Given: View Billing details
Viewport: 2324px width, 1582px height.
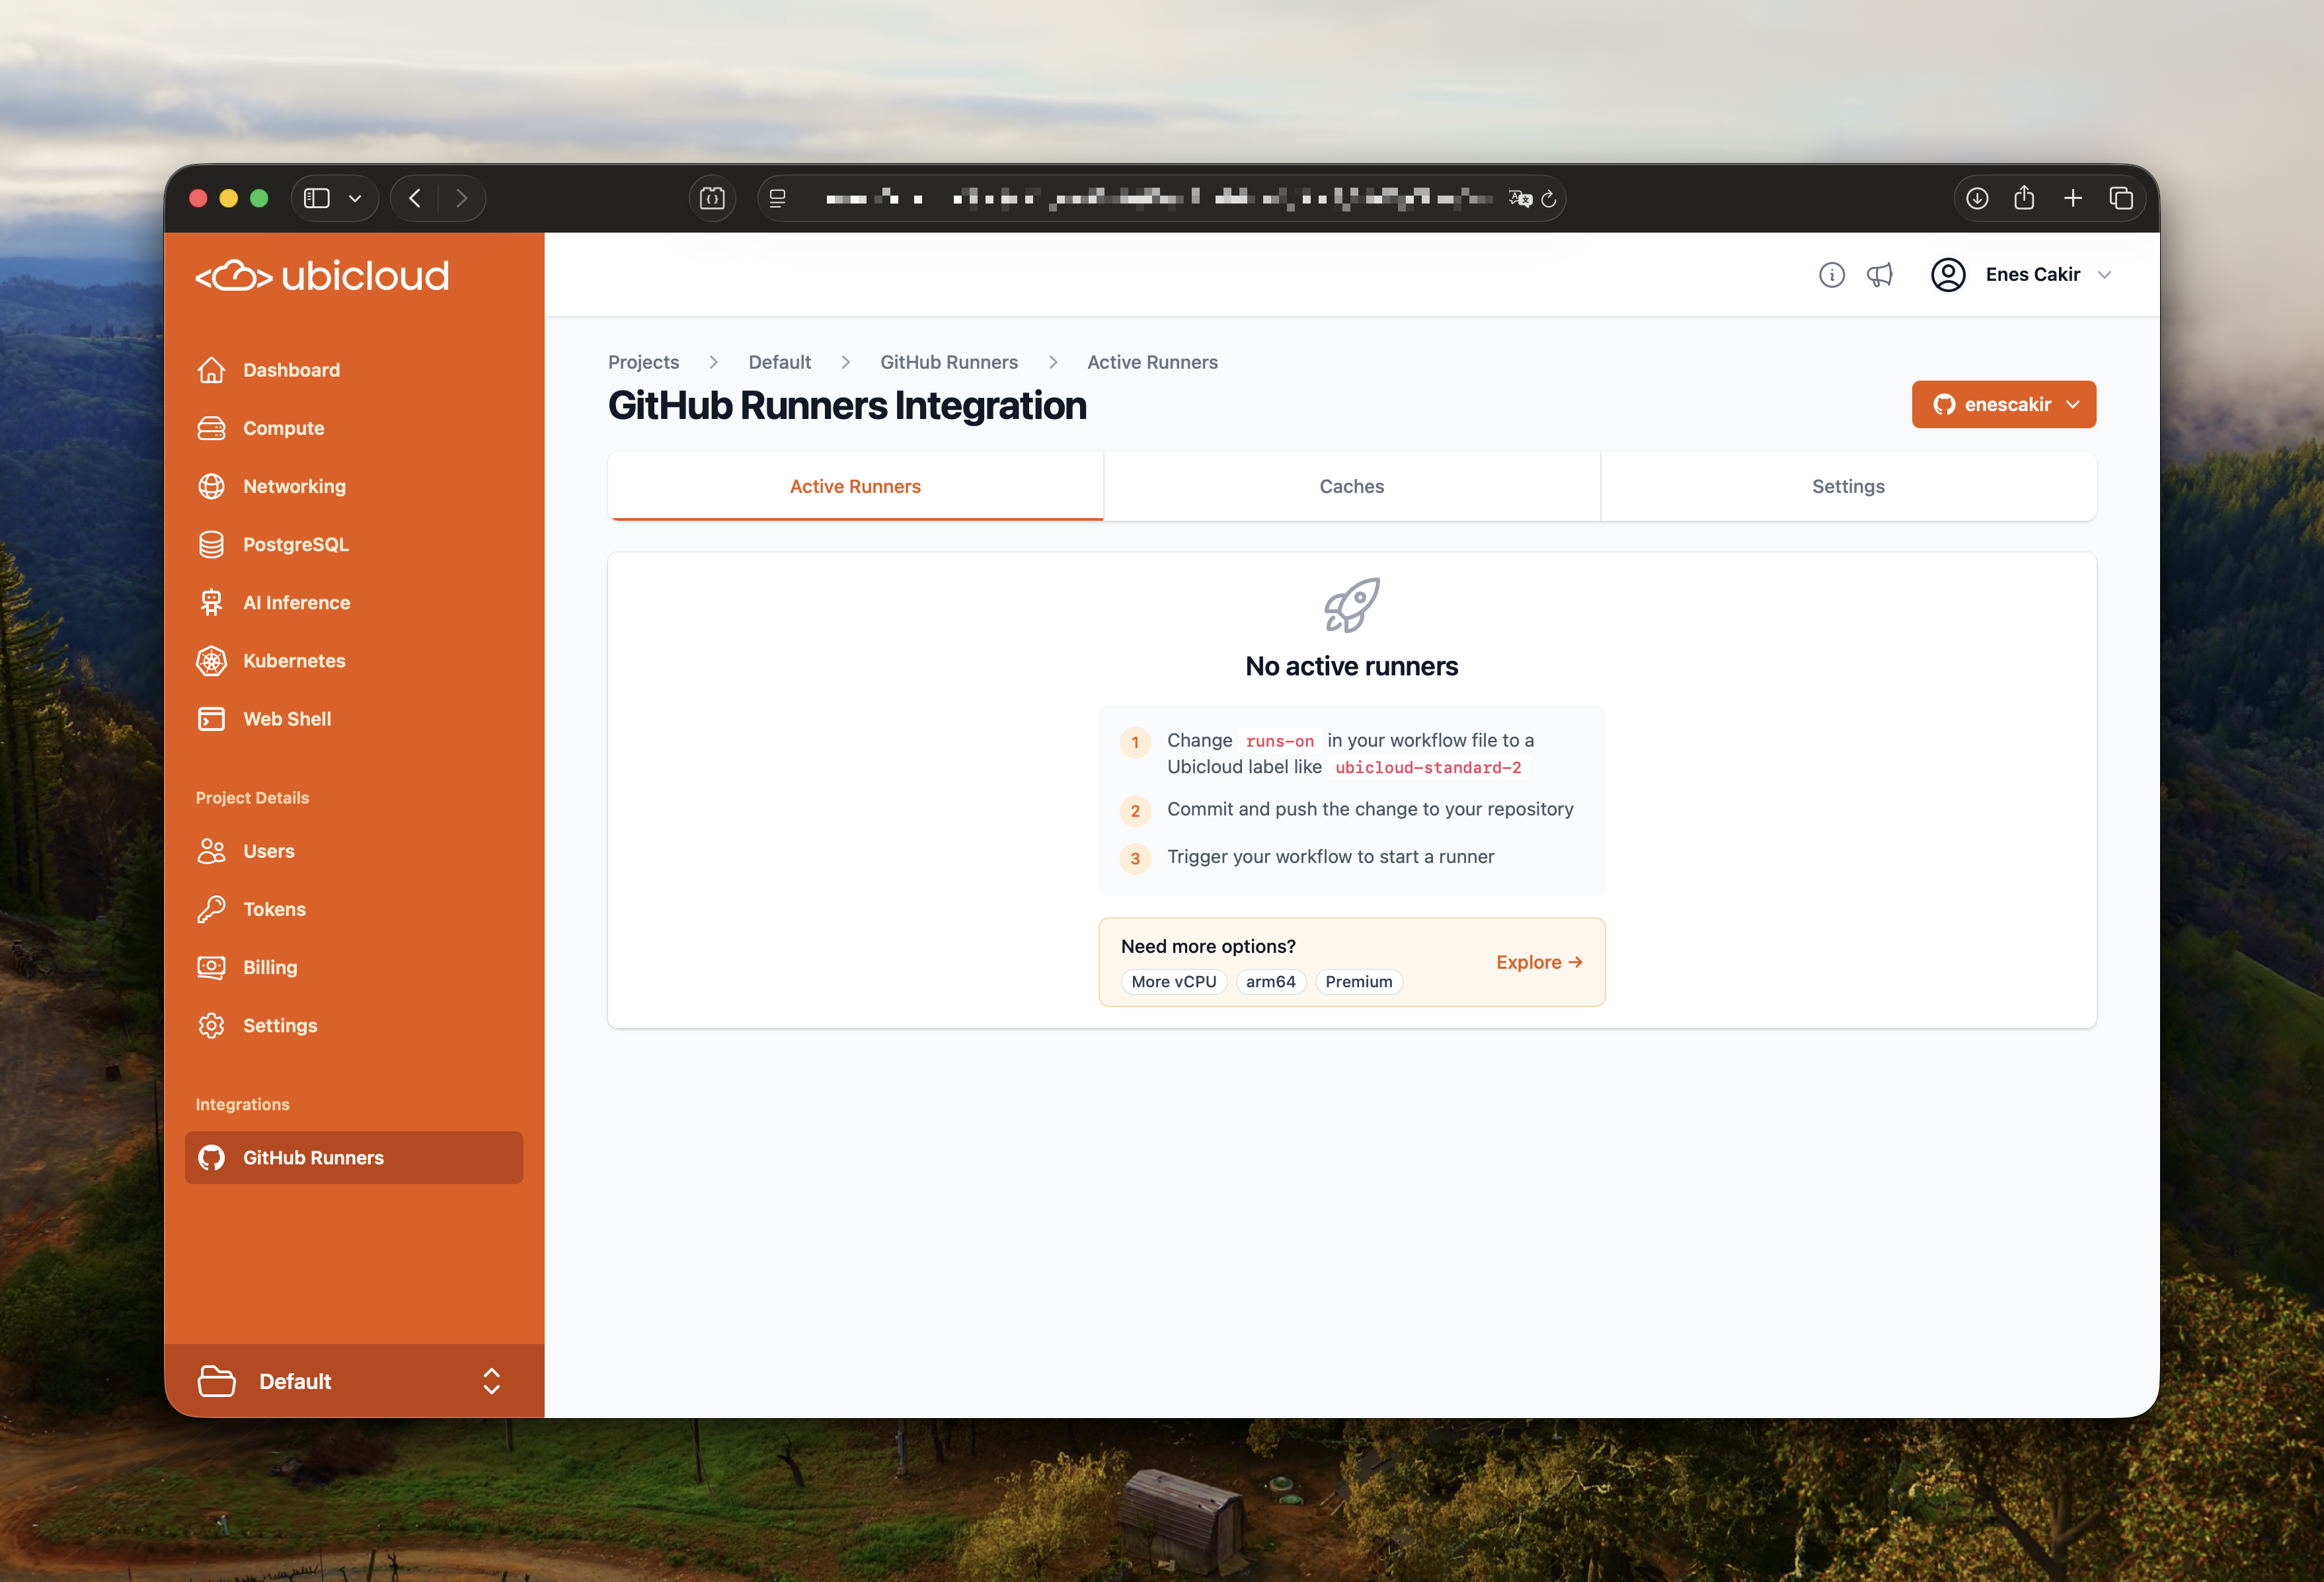Looking at the screenshot, I should [x=270, y=967].
